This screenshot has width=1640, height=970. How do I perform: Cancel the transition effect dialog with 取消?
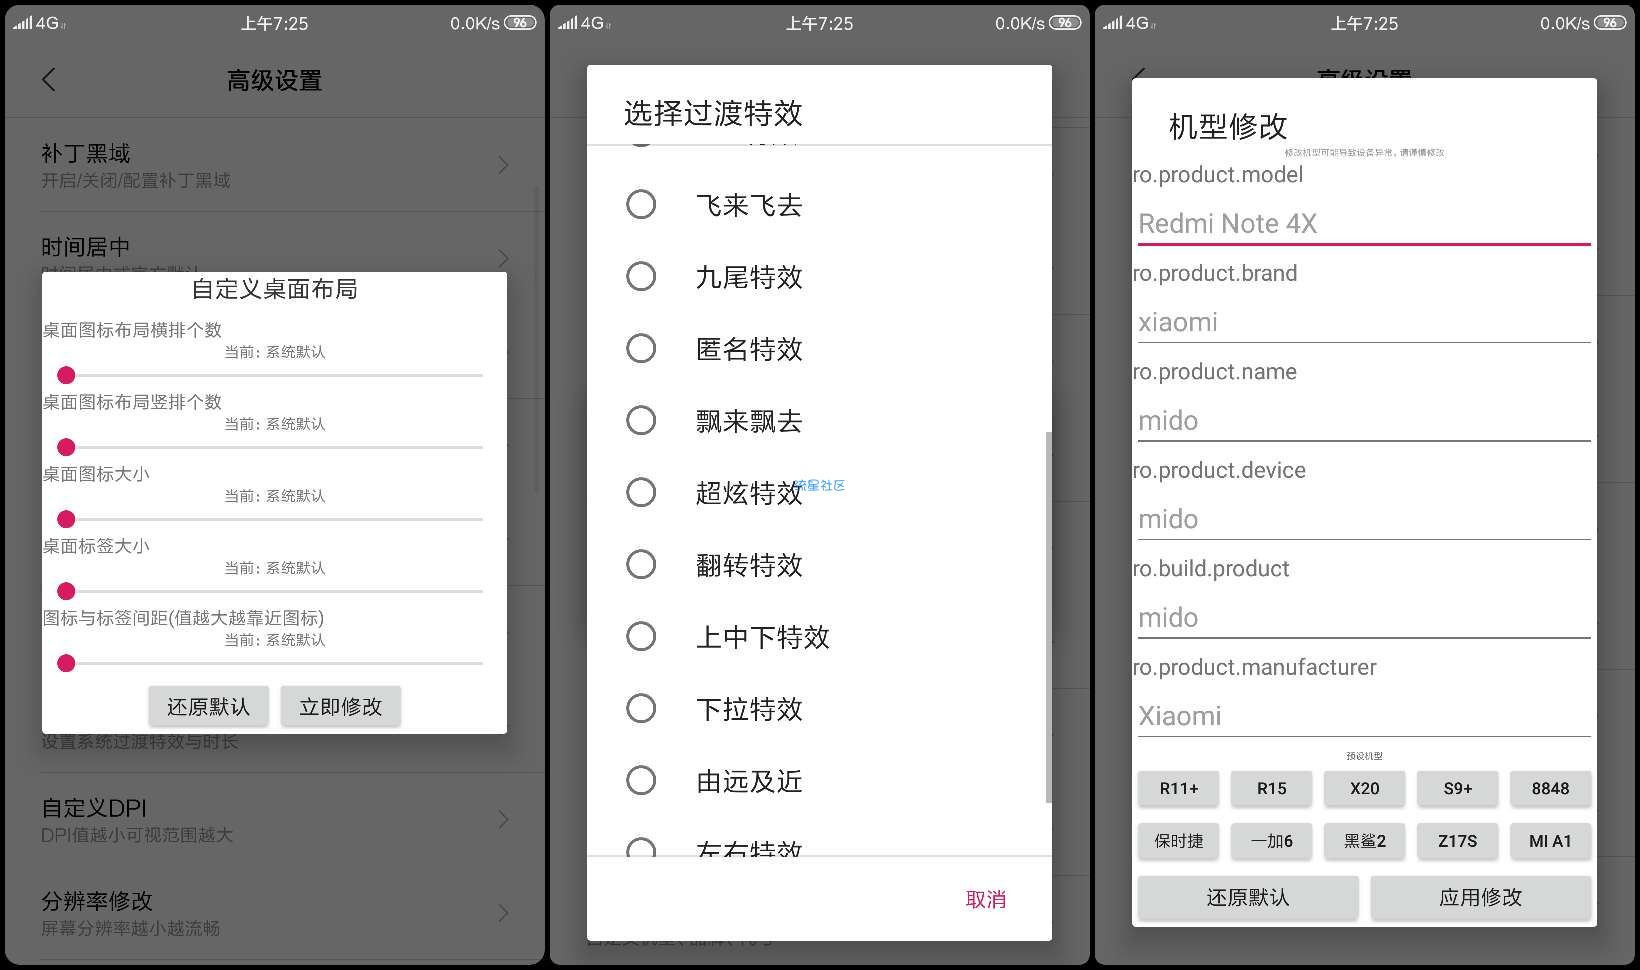[985, 899]
